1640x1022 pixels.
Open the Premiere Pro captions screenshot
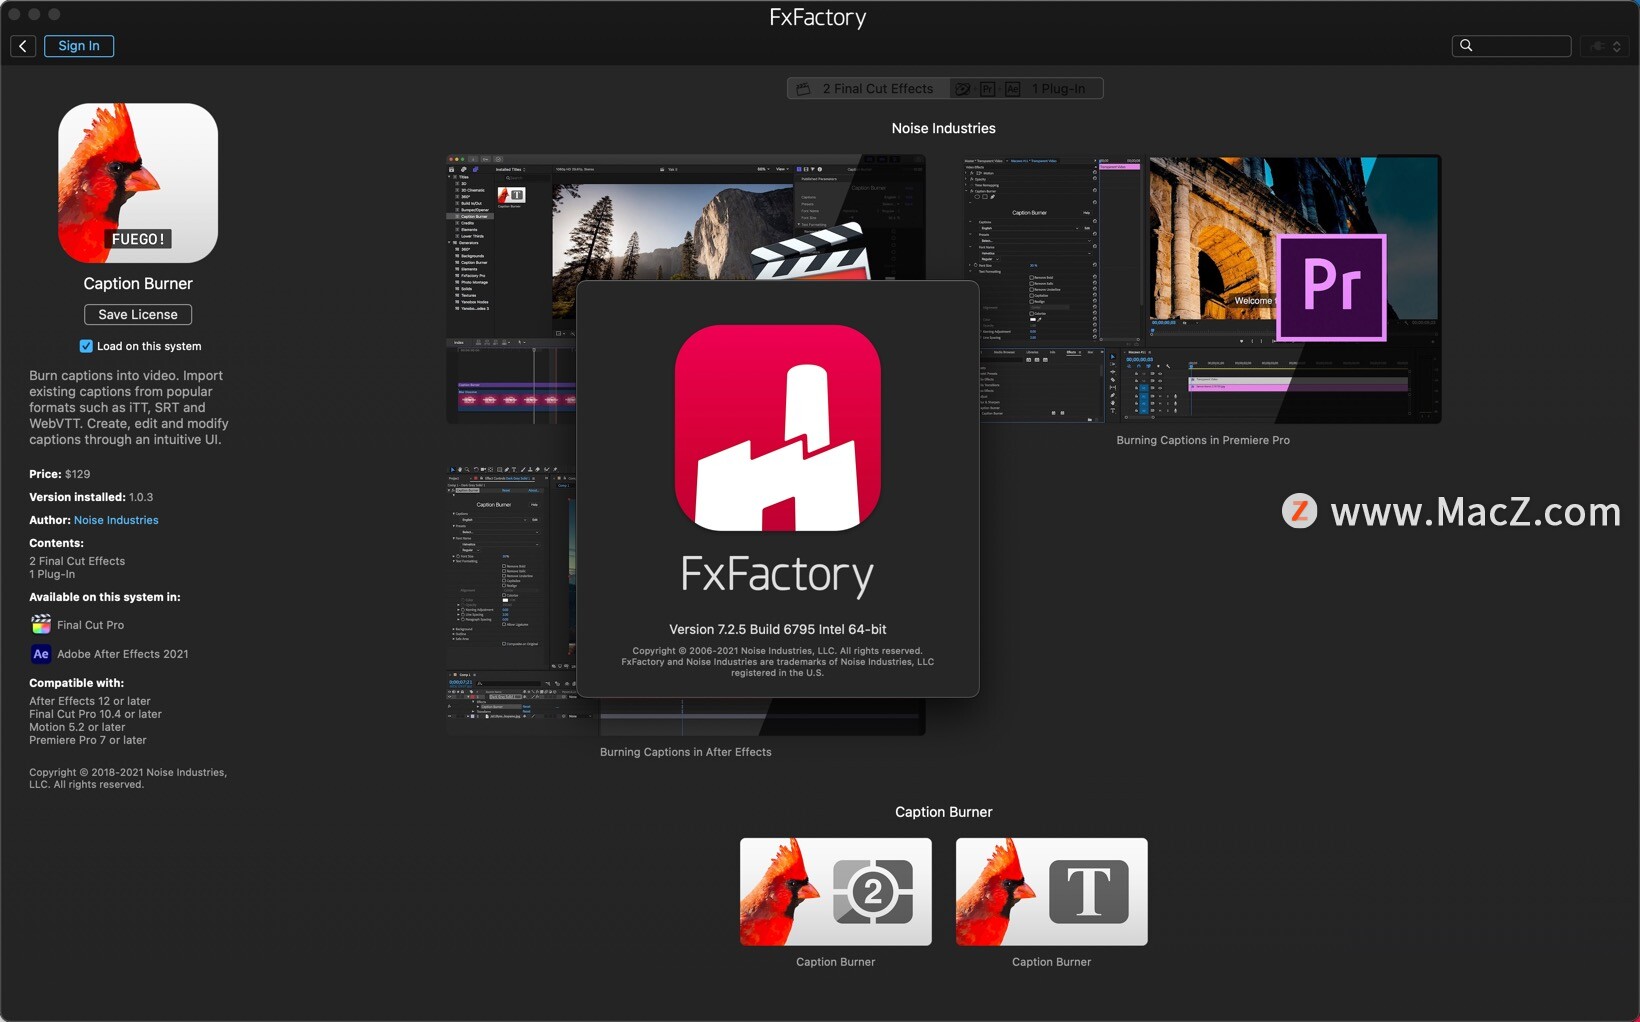pos(1203,289)
